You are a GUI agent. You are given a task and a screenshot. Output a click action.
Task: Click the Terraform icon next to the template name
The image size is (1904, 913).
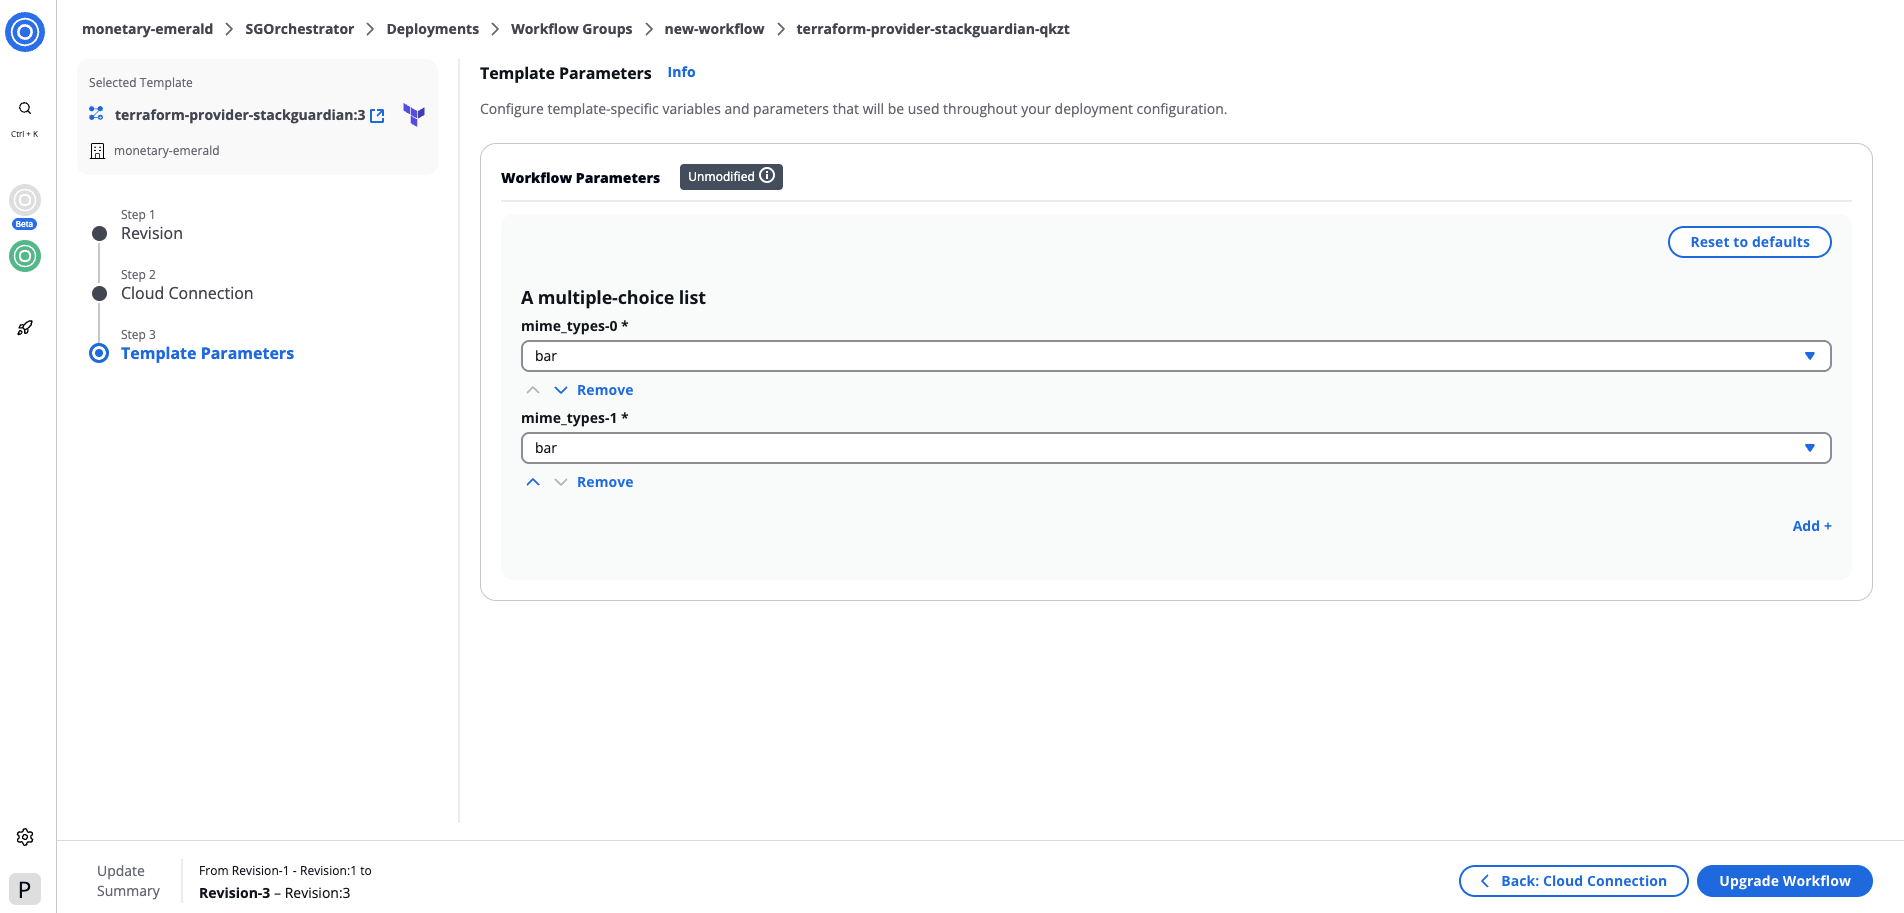coord(413,114)
